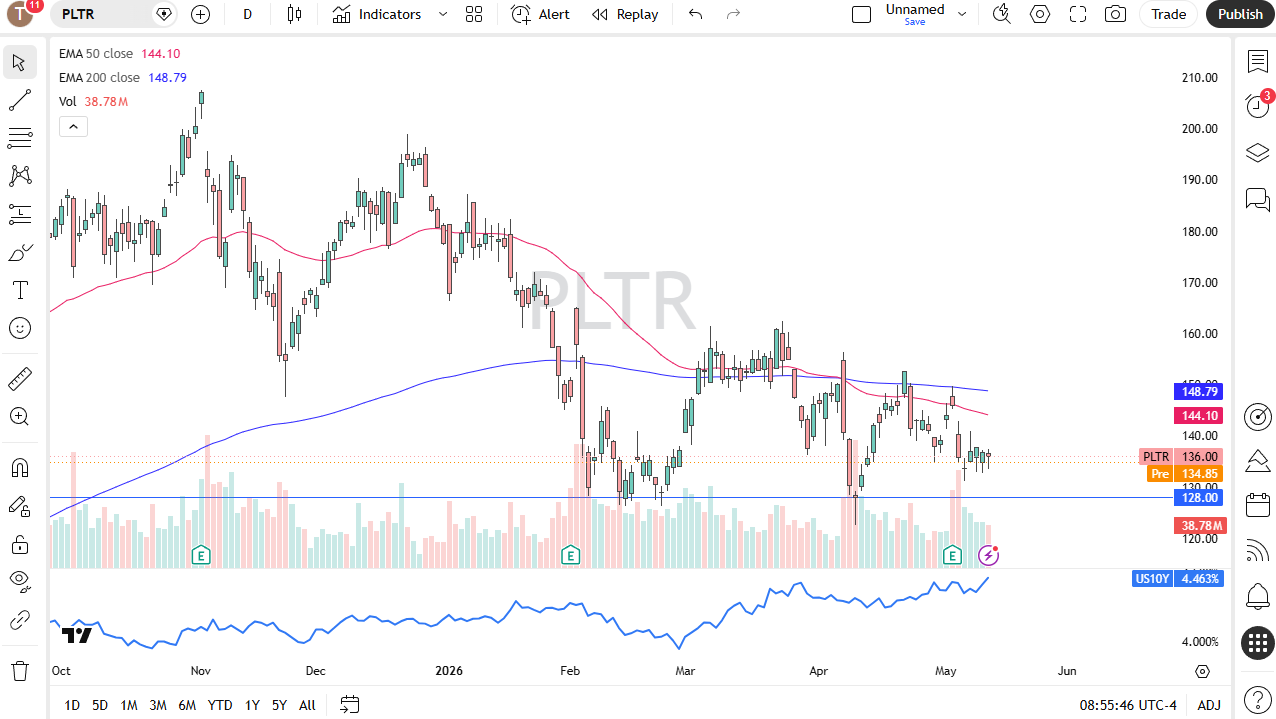Change the D daily interval
Screen dimensions: 1276x719
247,14
